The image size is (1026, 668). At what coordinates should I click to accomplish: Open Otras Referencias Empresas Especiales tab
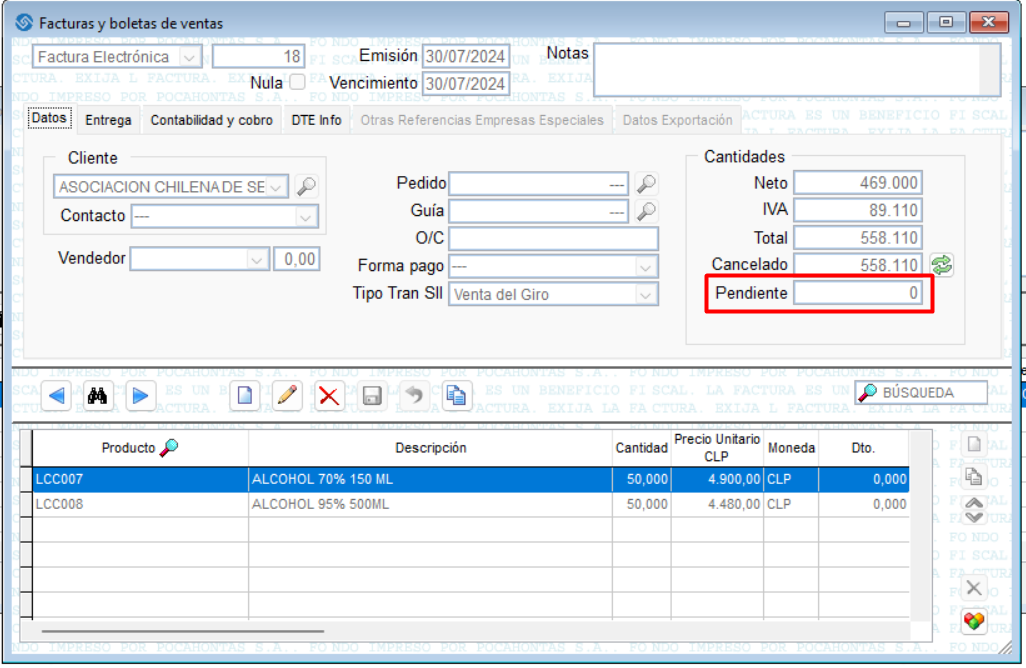click(x=482, y=120)
